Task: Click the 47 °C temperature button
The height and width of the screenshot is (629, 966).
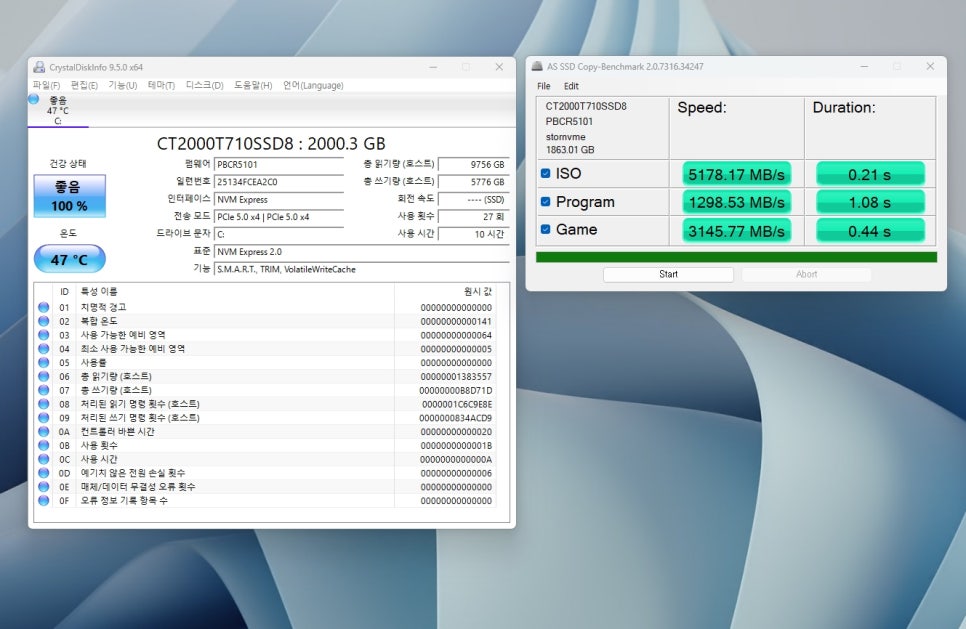Action: point(70,259)
